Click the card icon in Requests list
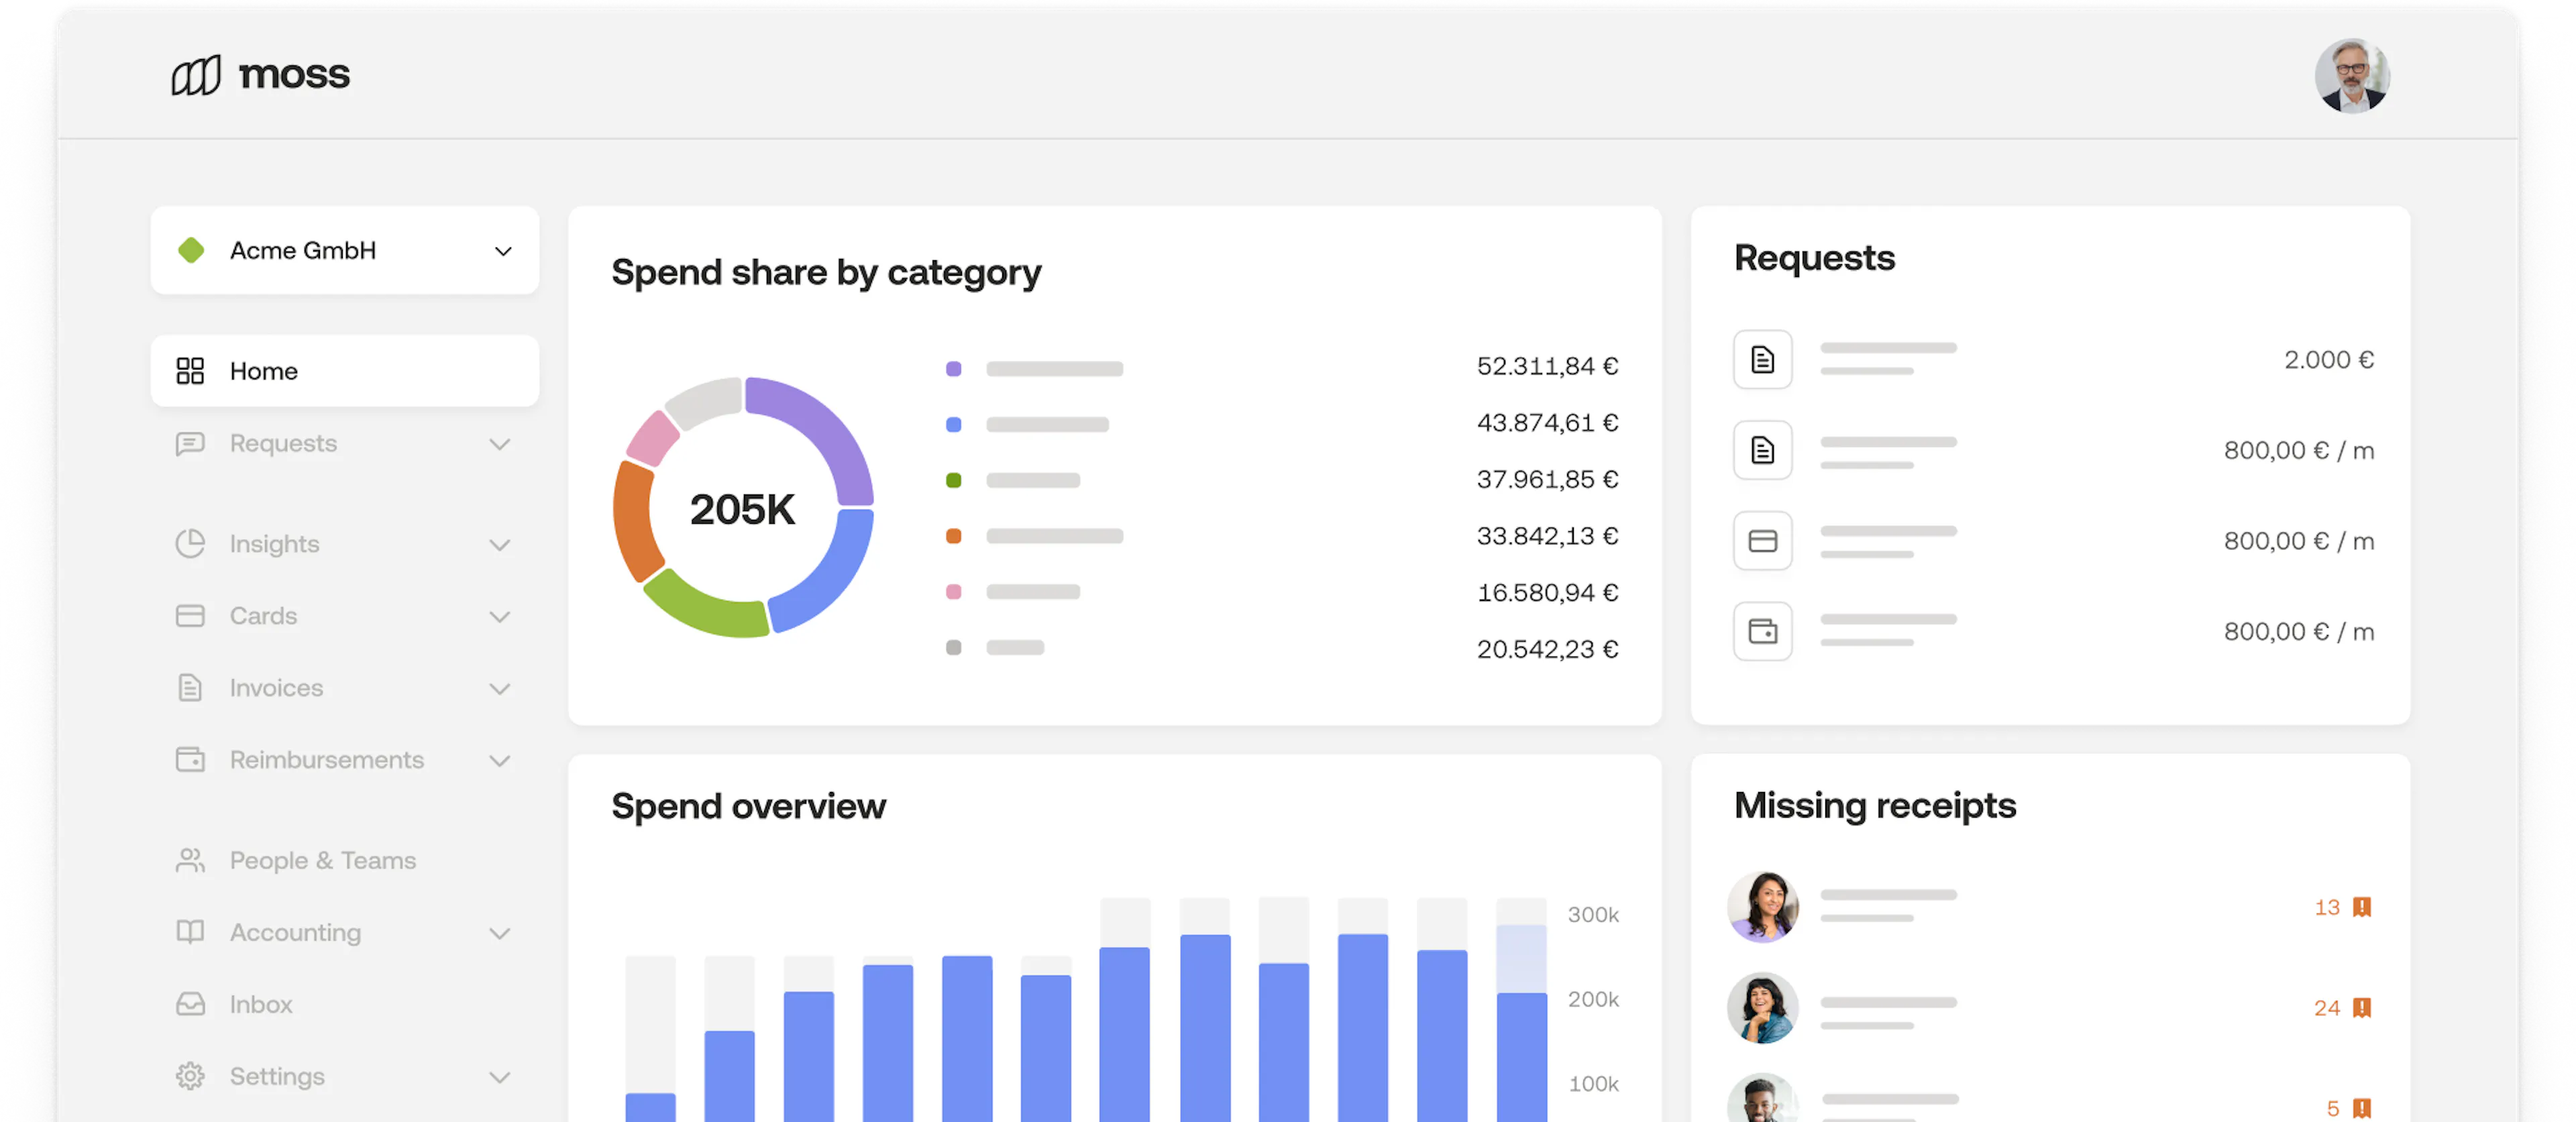This screenshot has height=1122, width=2576. pyautogui.click(x=1763, y=541)
